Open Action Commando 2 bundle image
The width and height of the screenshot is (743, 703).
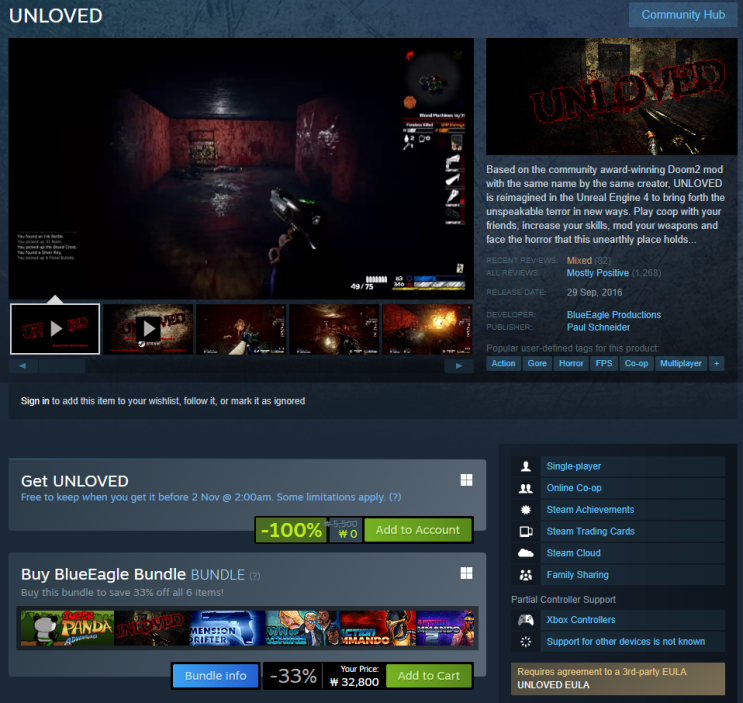444,628
